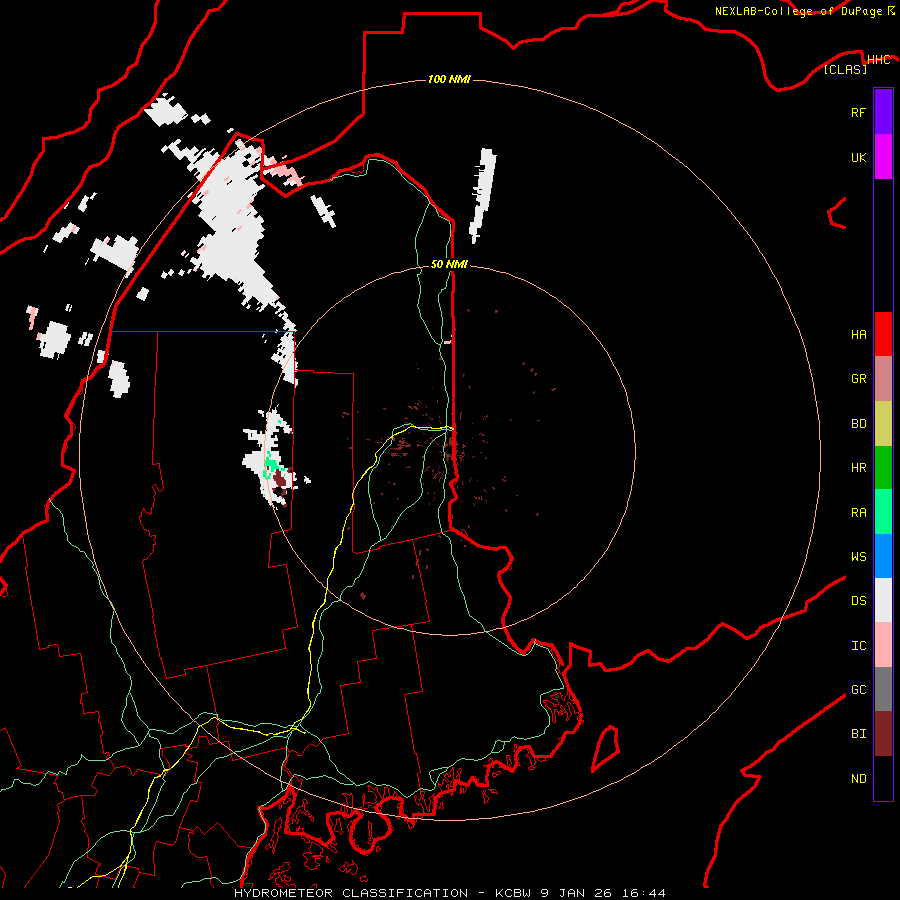The image size is (900, 900).
Task: Click the HYDROMETEOR CLASSIFICATION title text
Action: pos(351,893)
